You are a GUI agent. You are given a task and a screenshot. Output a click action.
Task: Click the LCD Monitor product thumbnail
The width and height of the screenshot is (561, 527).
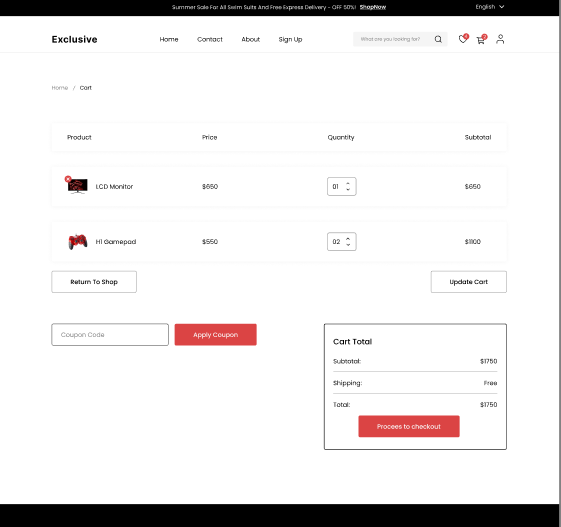[78, 186]
